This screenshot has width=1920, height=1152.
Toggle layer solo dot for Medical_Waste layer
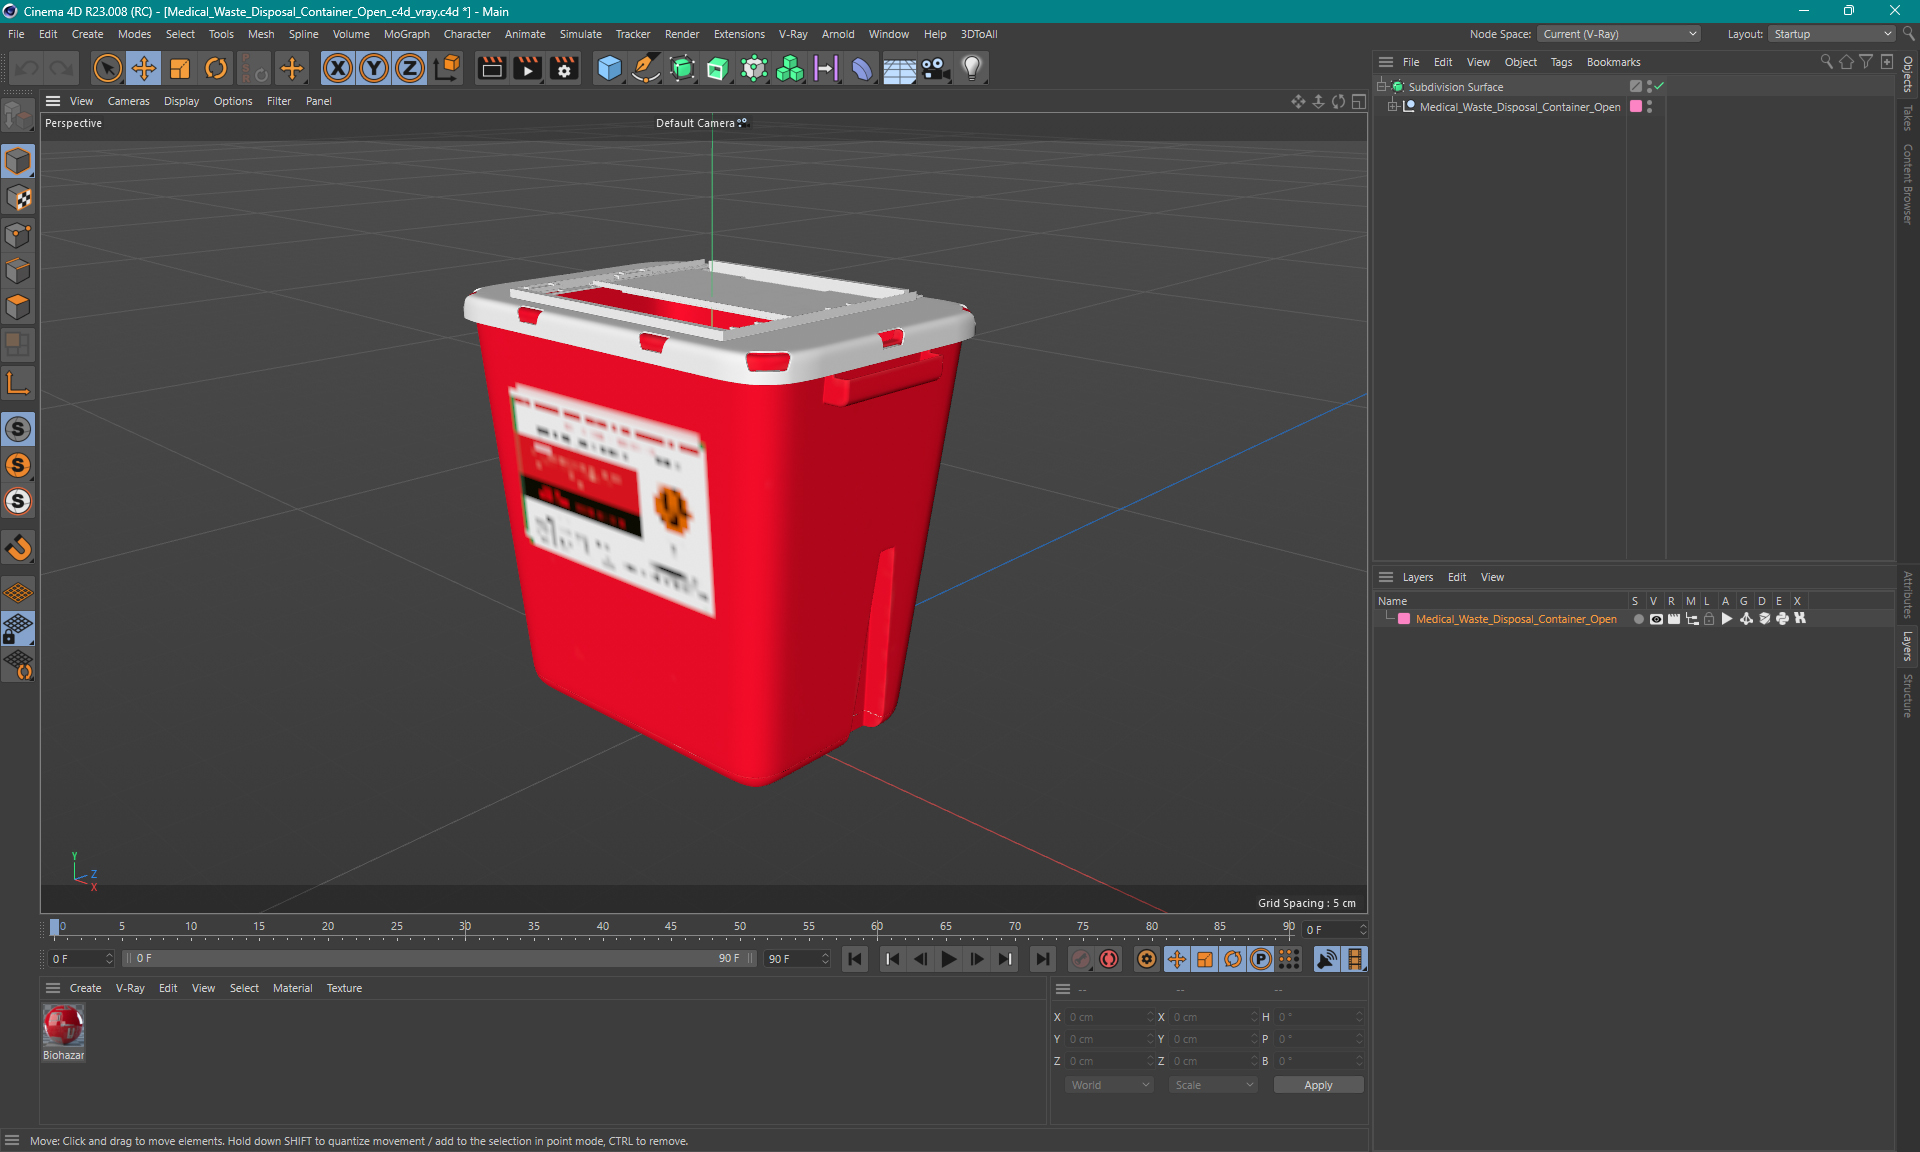(x=1638, y=619)
